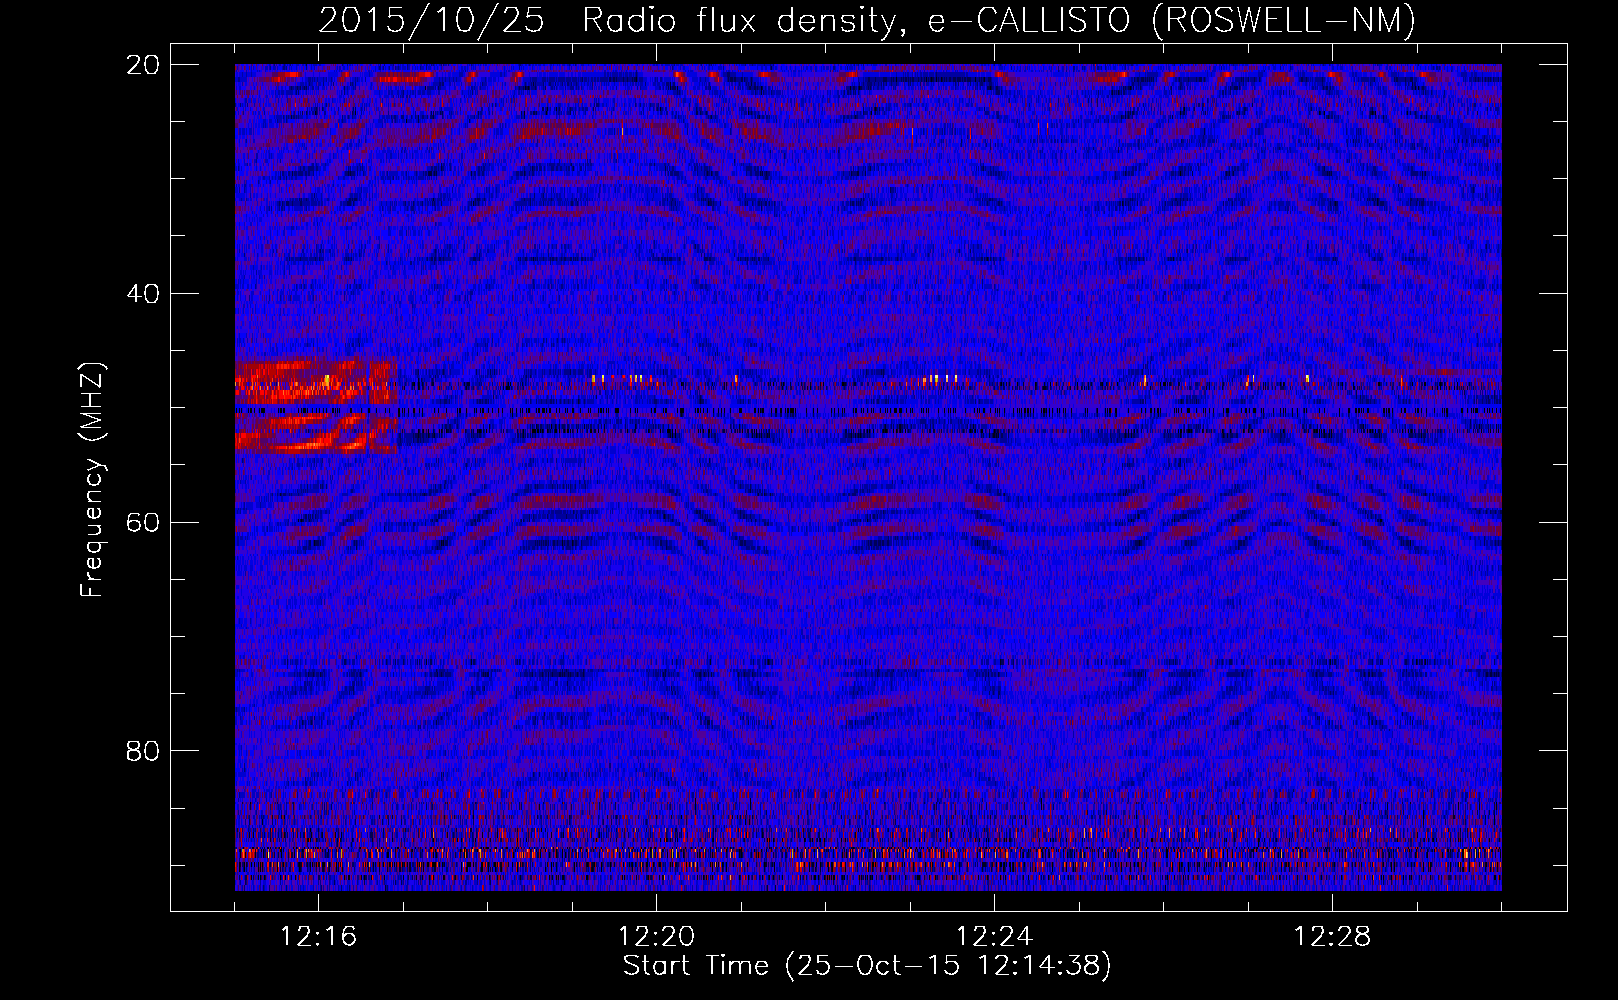Click the 'Frequency (MHZ)' y-axis label
The height and width of the screenshot is (1000, 1618).
coord(92,479)
